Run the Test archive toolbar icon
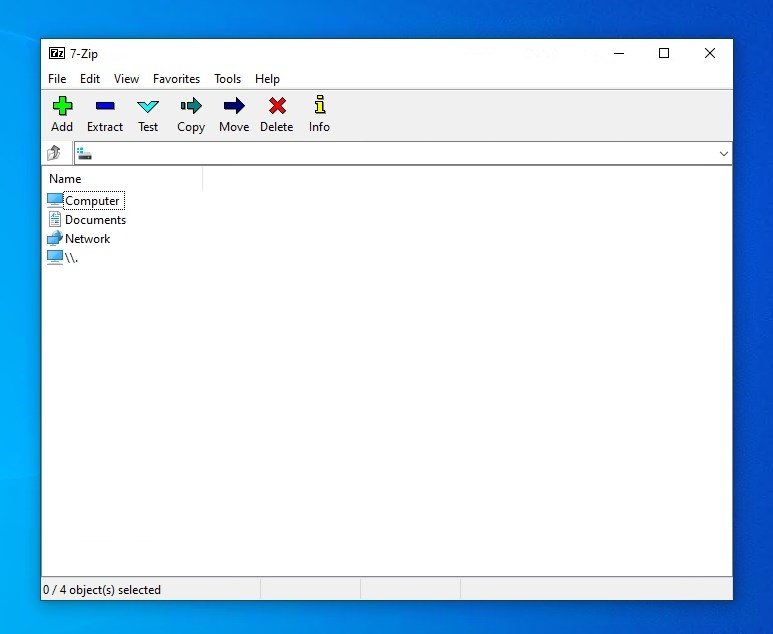 [x=148, y=106]
